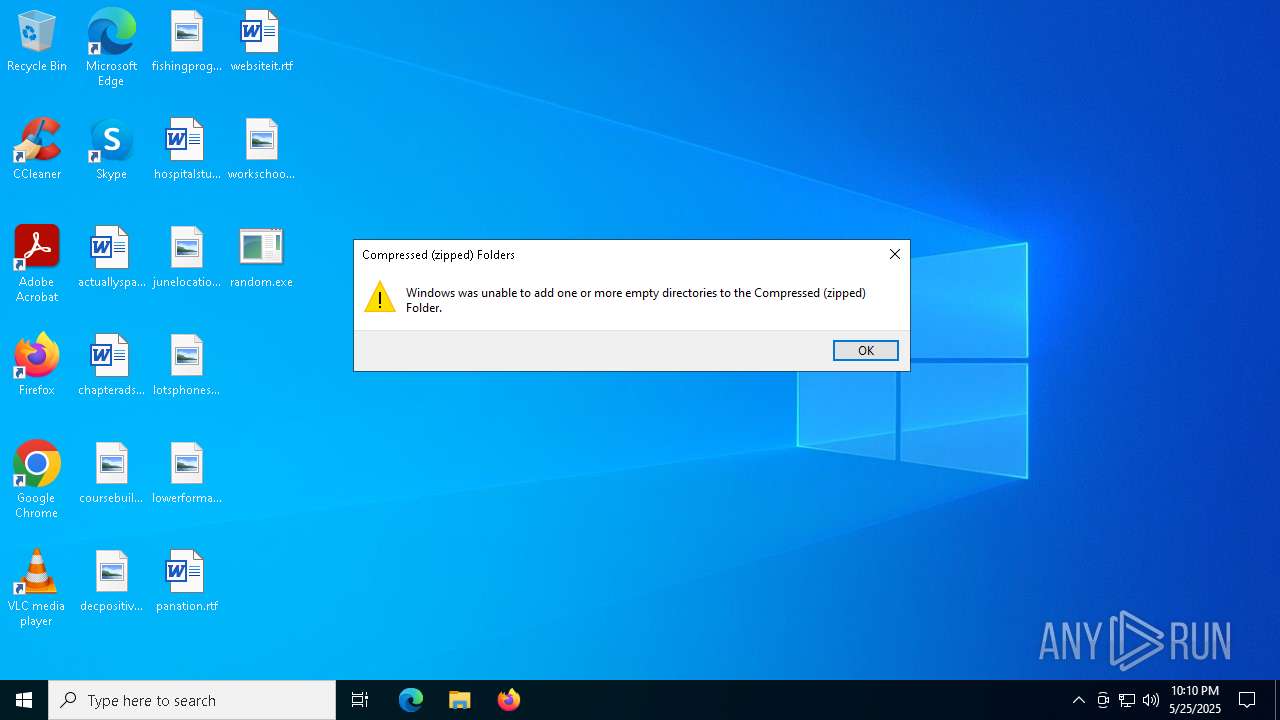Launch Firefox from the taskbar
This screenshot has width=1280, height=720.
pyautogui.click(x=508, y=700)
